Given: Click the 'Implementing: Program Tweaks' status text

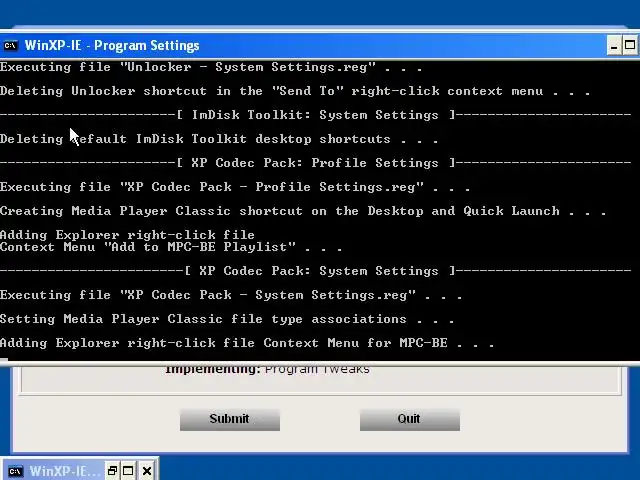Looking at the screenshot, I should [267, 369].
